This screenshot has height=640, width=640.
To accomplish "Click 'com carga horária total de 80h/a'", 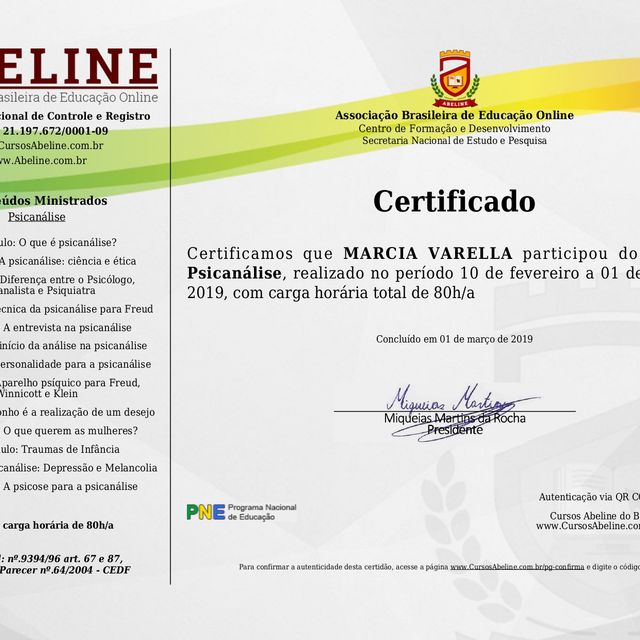I will pyautogui.click(x=354, y=293).
